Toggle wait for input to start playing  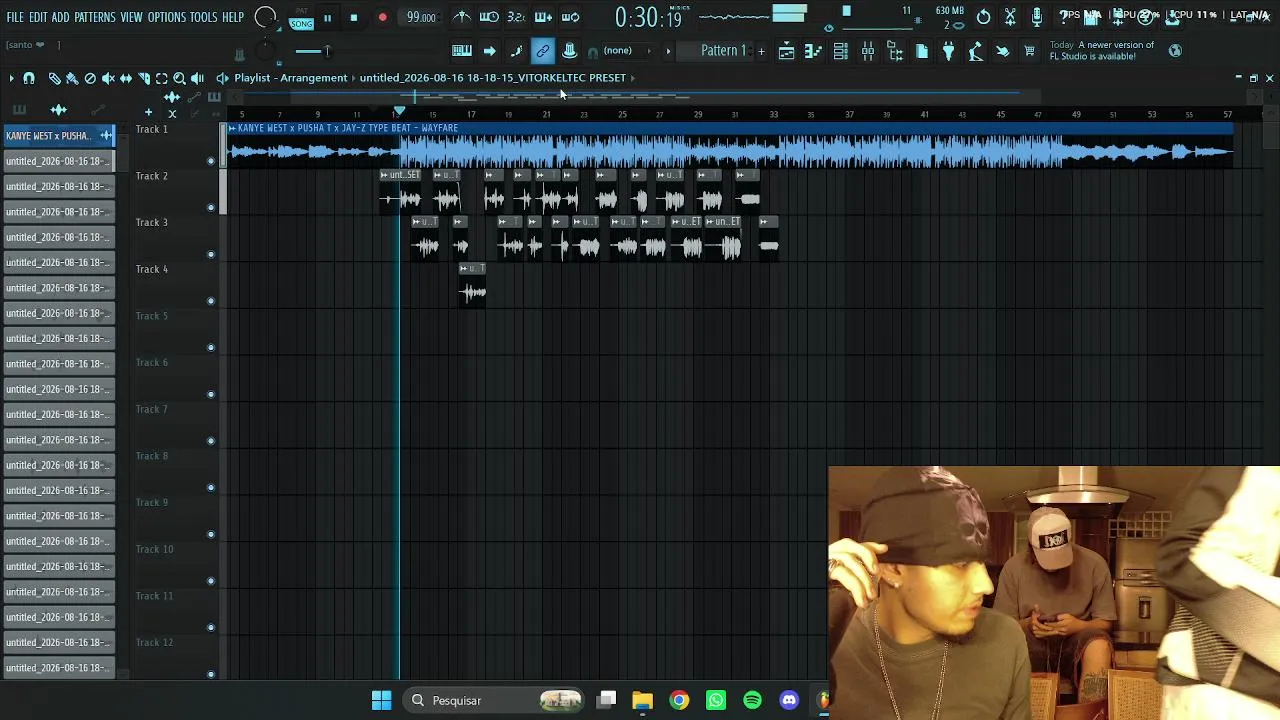pyautogui.click(x=489, y=17)
